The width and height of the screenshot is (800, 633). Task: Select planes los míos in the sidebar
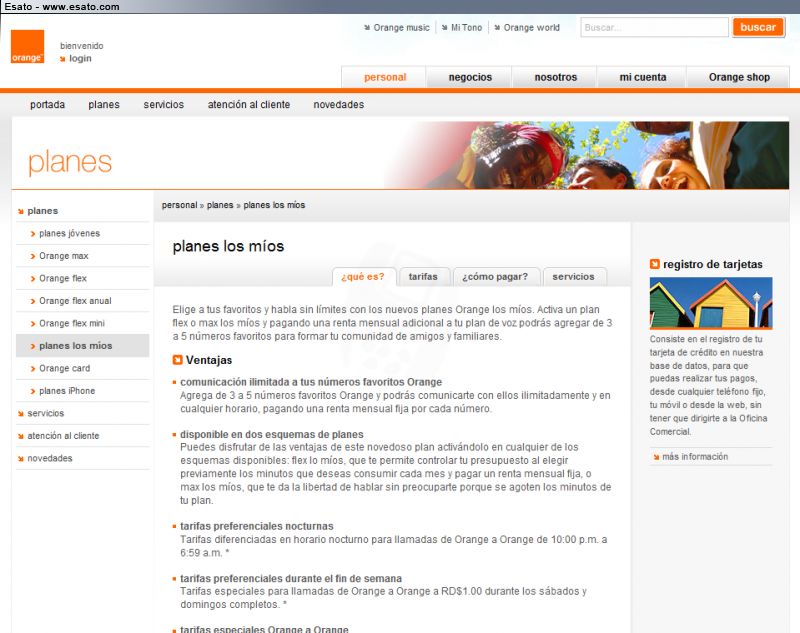click(83, 346)
